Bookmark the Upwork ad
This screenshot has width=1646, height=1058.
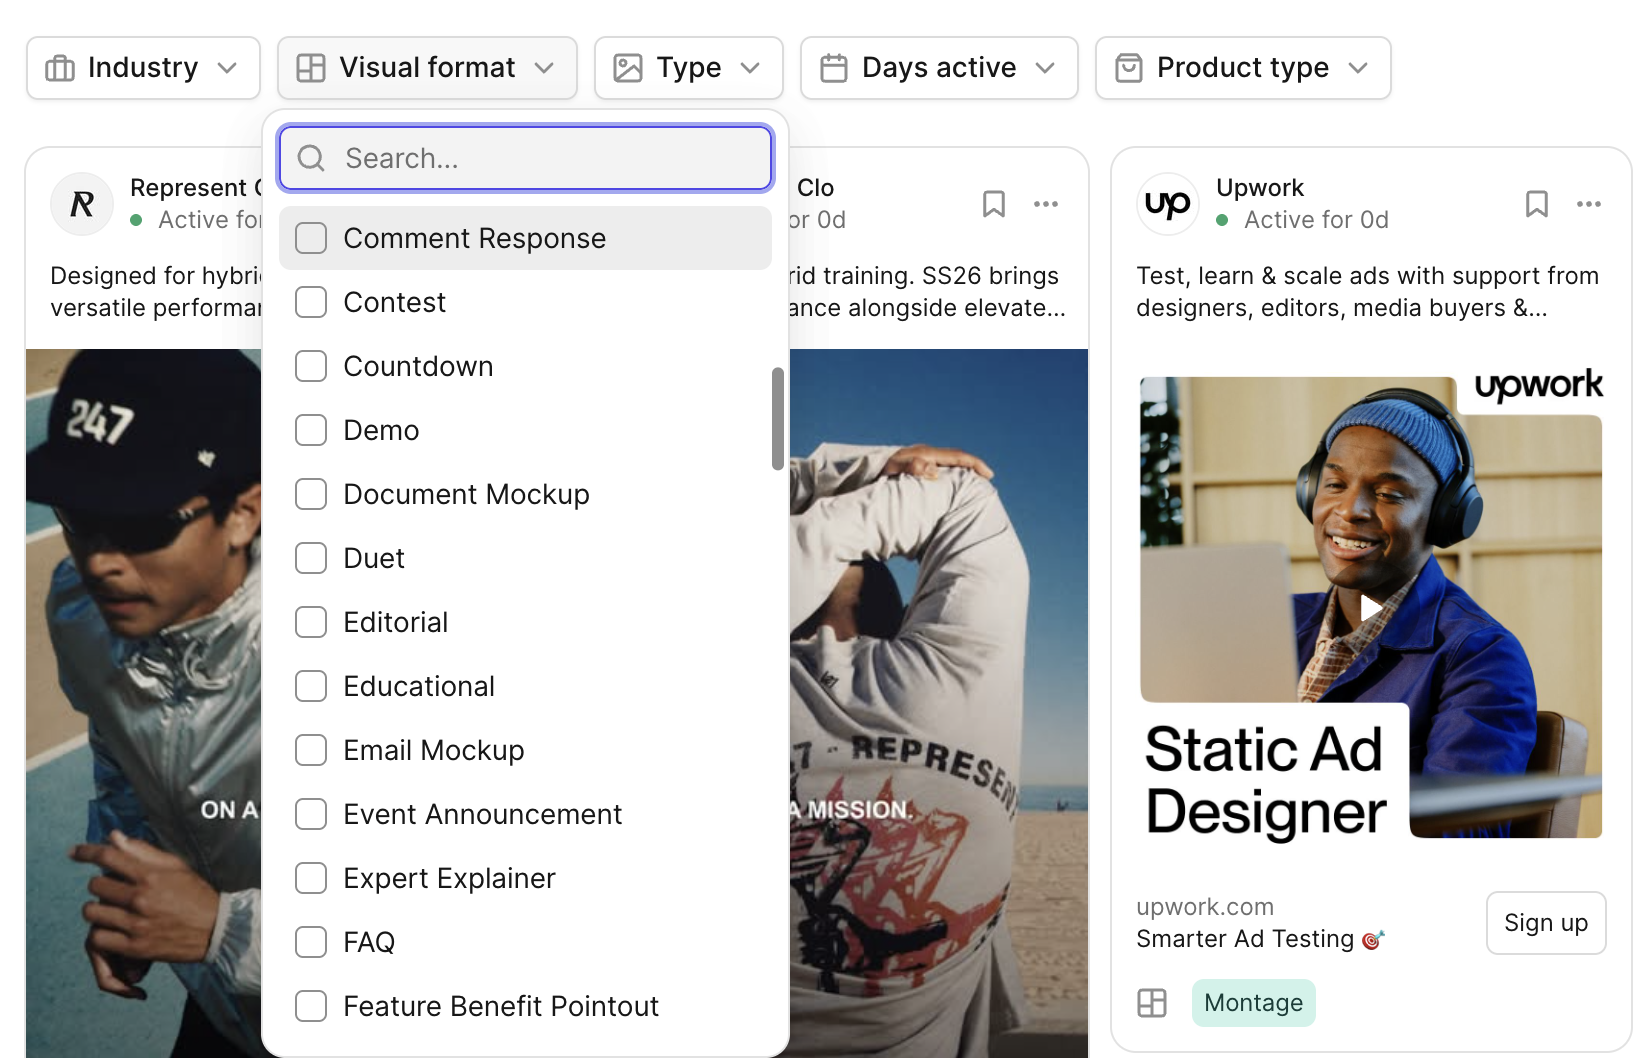(x=1537, y=204)
